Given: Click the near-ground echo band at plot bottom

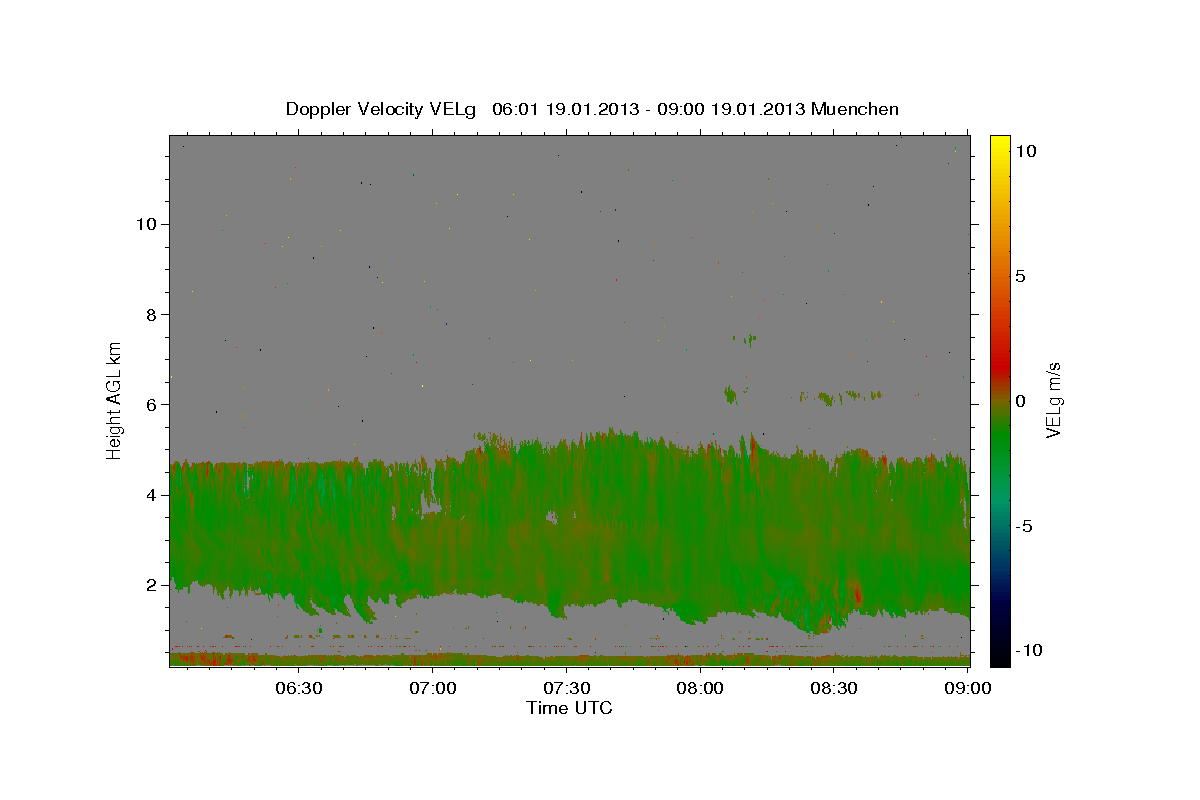Looking at the screenshot, I should [570, 660].
